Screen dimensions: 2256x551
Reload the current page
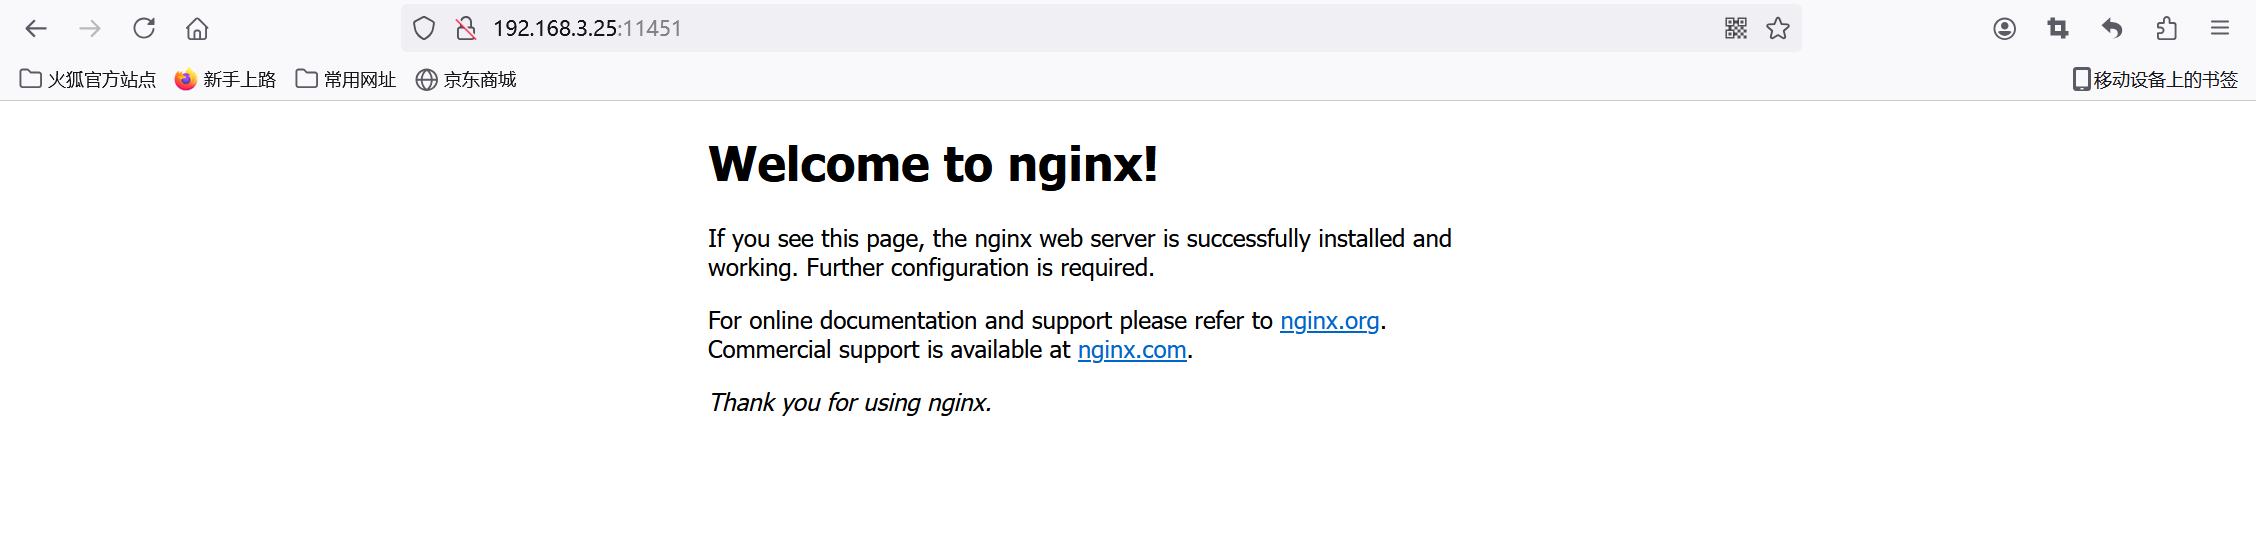[x=144, y=28]
